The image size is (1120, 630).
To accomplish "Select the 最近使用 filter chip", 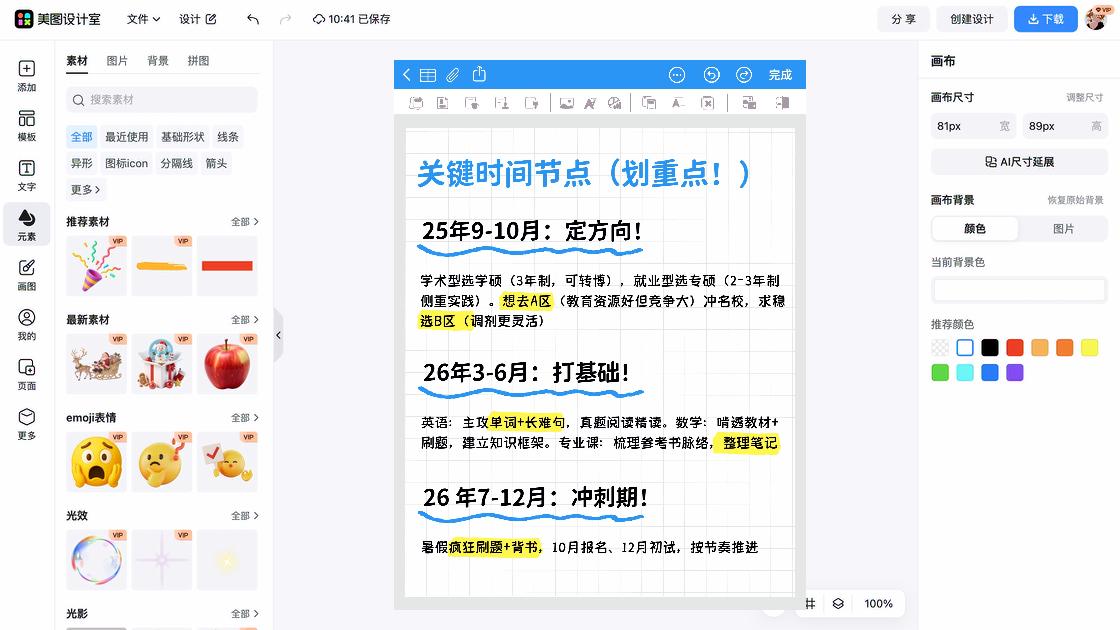I will point(126,136).
